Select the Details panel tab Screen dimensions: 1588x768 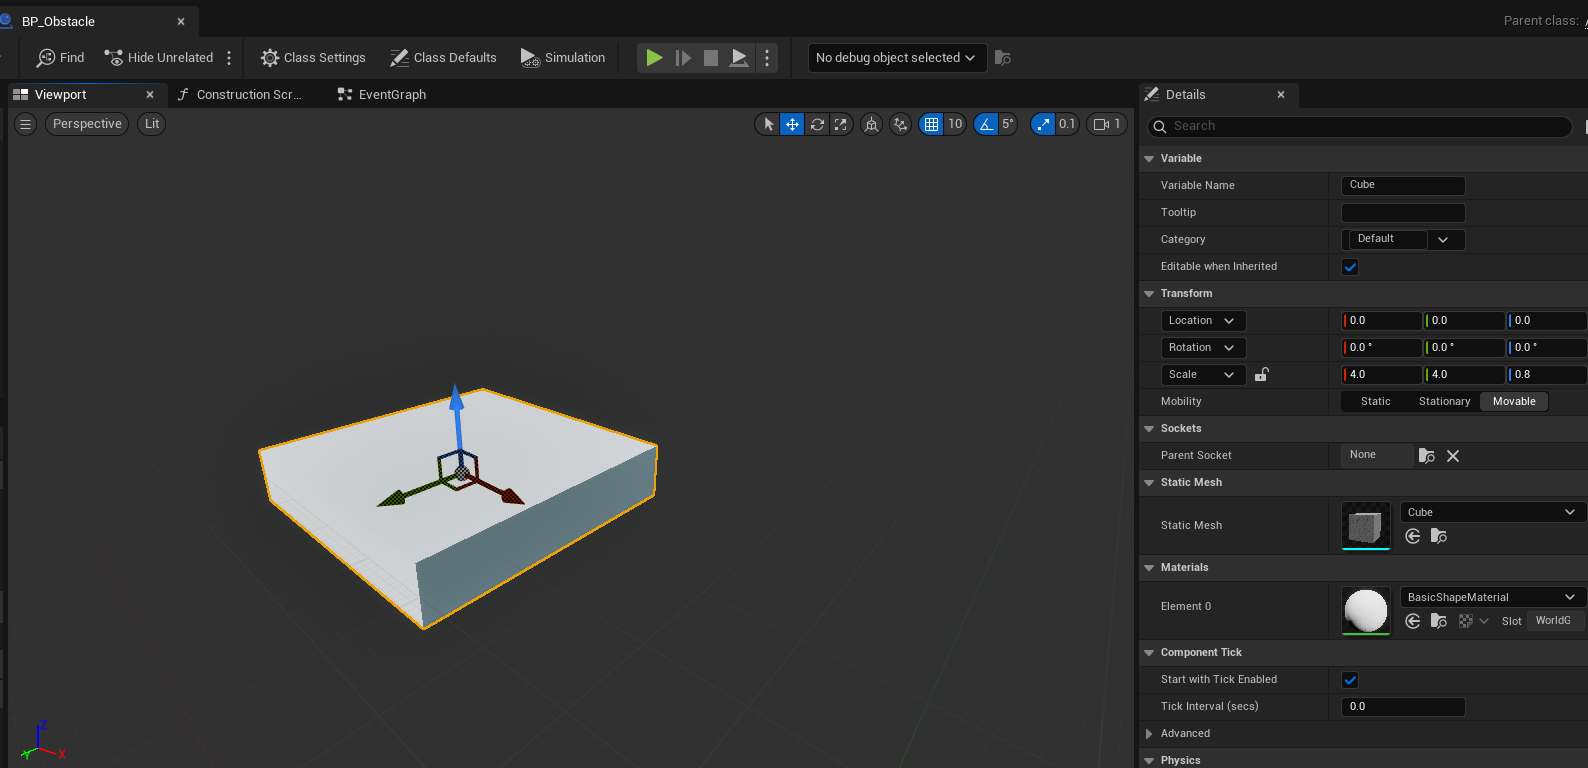point(1186,95)
